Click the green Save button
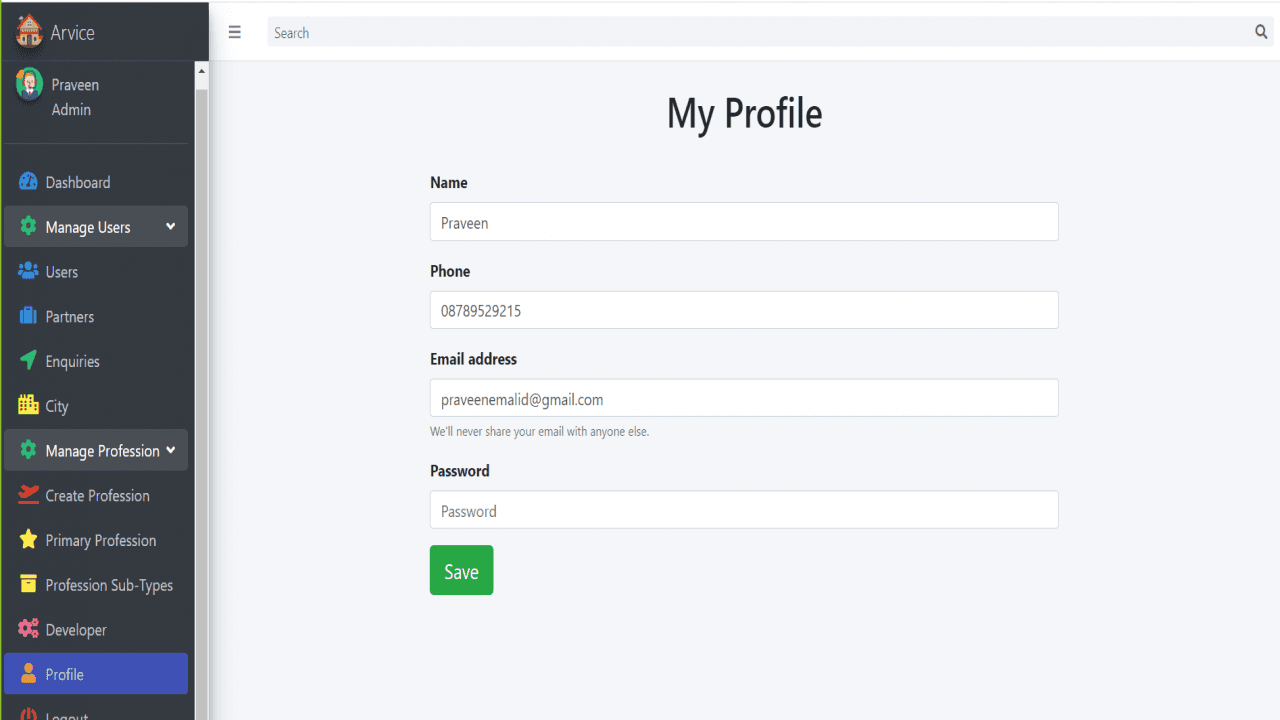Image resolution: width=1280 pixels, height=720 pixels. 461,570
